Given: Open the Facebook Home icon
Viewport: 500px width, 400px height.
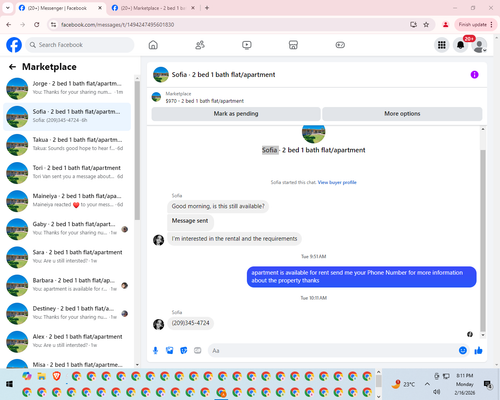Looking at the screenshot, I should click(153, 45).
